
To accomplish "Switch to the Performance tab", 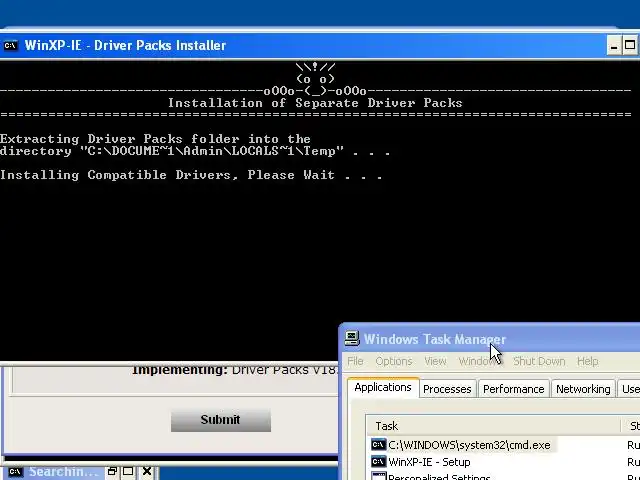I will point(513,389).
